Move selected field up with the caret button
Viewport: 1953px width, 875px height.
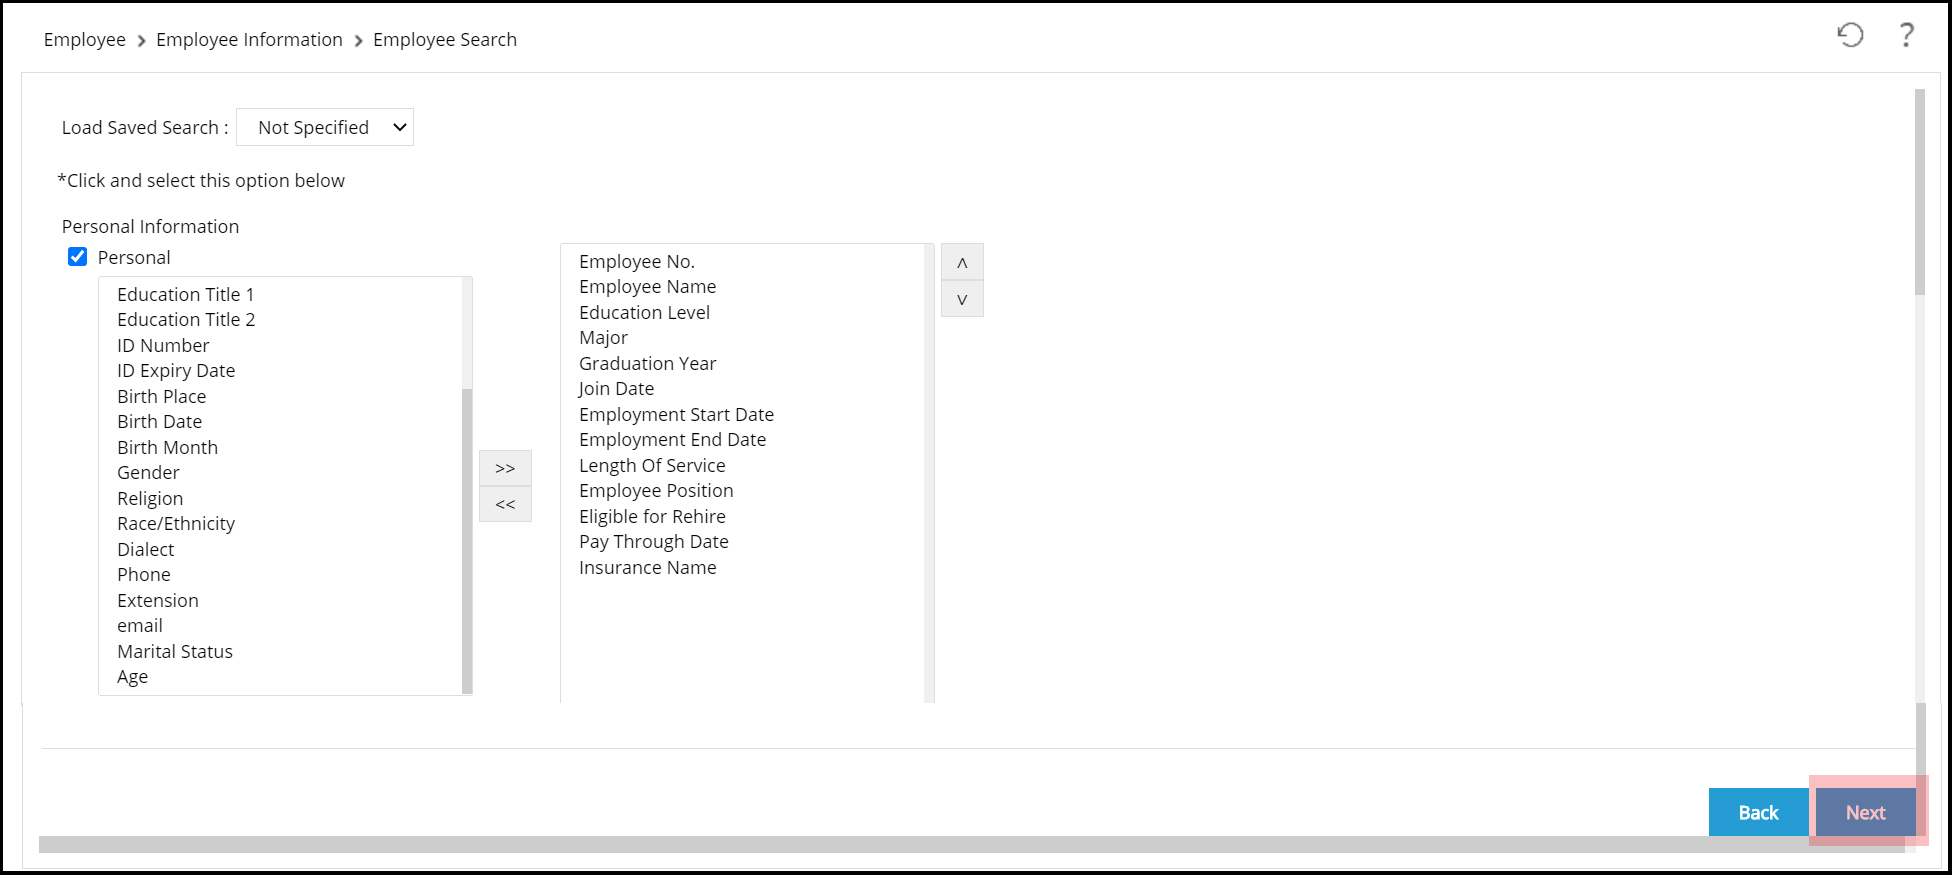click(x=962, y=262)
